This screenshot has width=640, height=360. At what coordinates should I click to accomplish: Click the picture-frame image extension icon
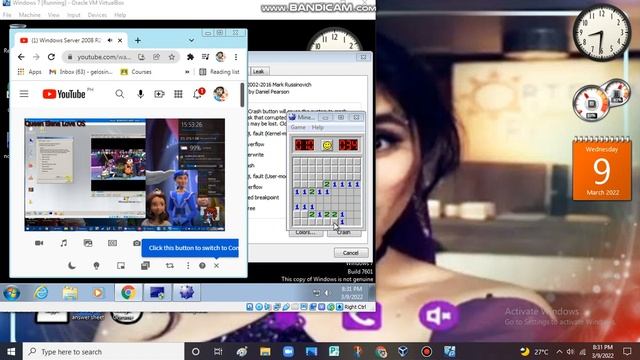click(88, 243)
